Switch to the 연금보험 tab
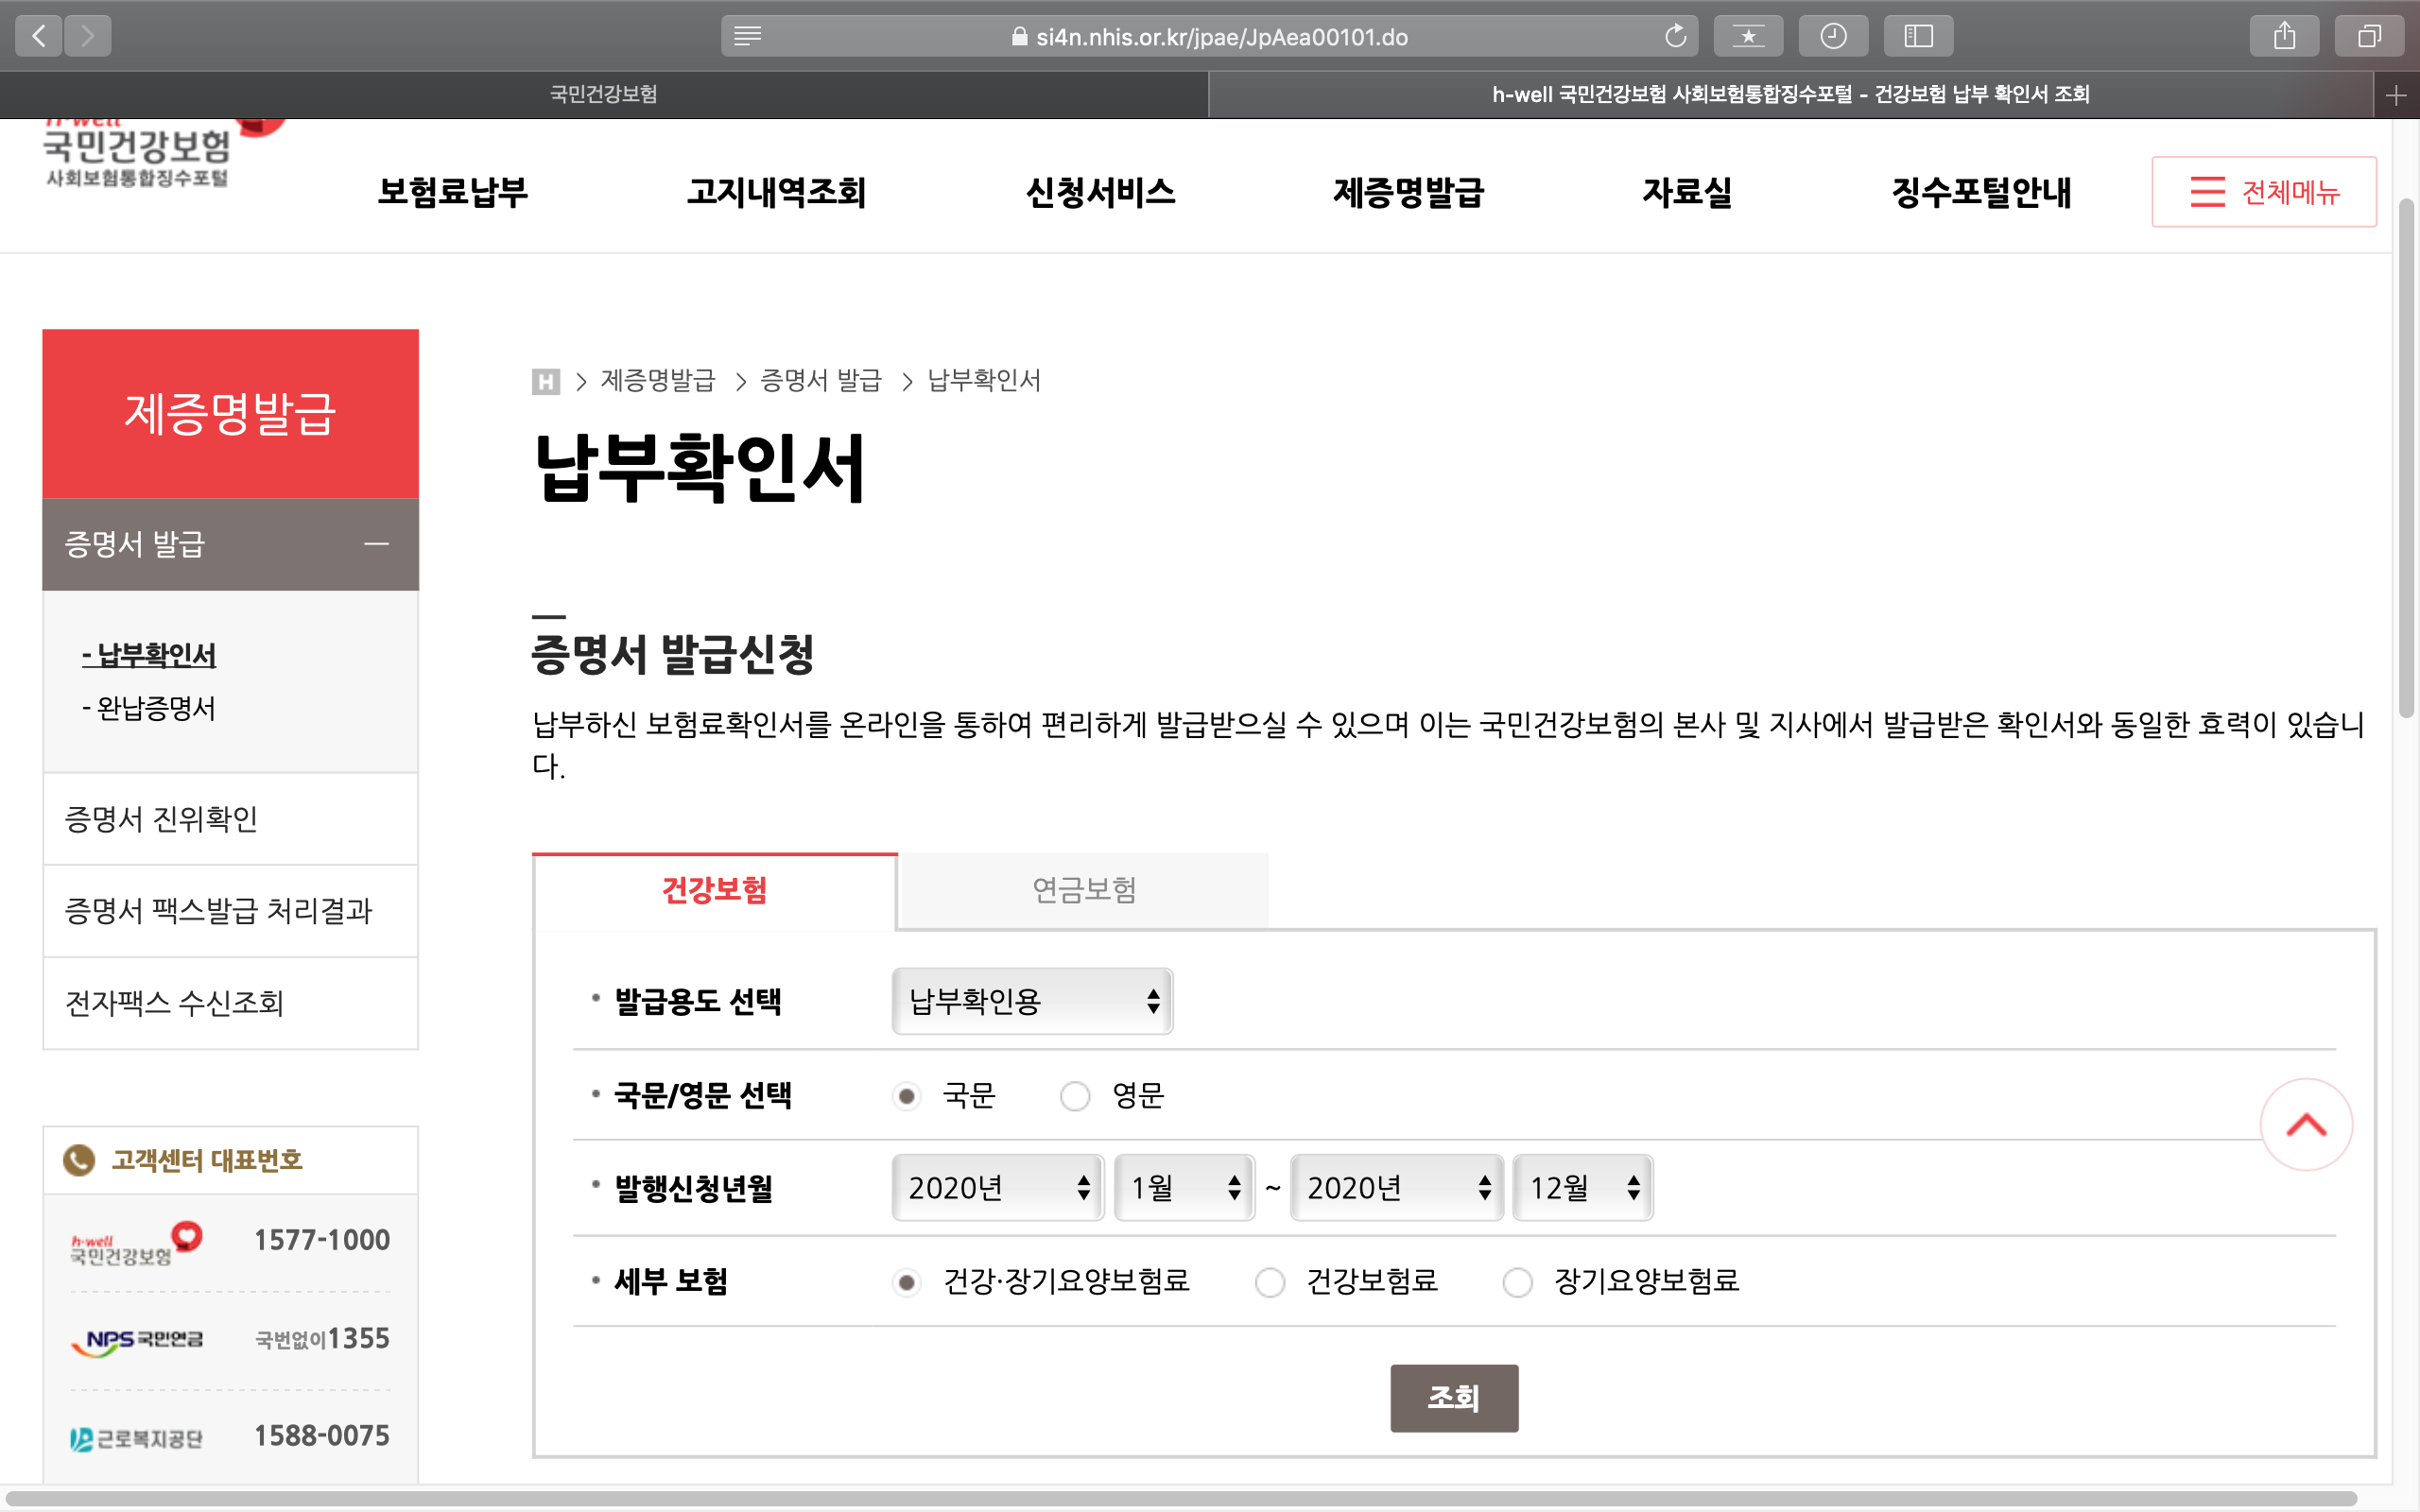The image size is (2420, 1512). point(1083,890)
